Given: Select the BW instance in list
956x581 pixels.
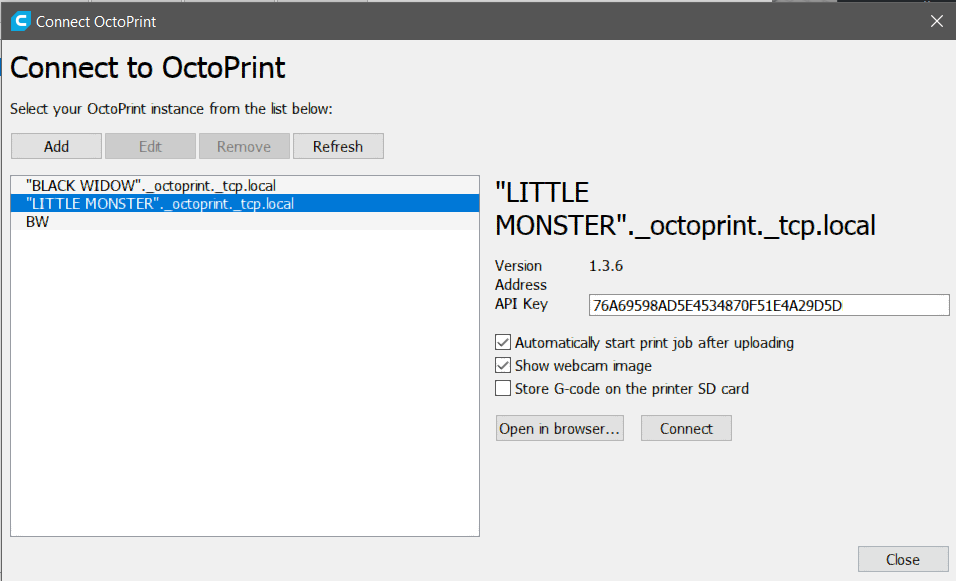Looking at the screenshot, I should pos(245,221).
